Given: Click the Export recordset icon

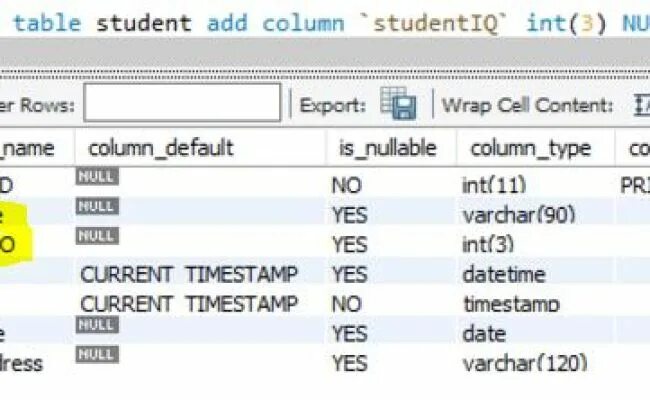Looking at the screenshot, I should pyautogui.click(x=397, y=104).
